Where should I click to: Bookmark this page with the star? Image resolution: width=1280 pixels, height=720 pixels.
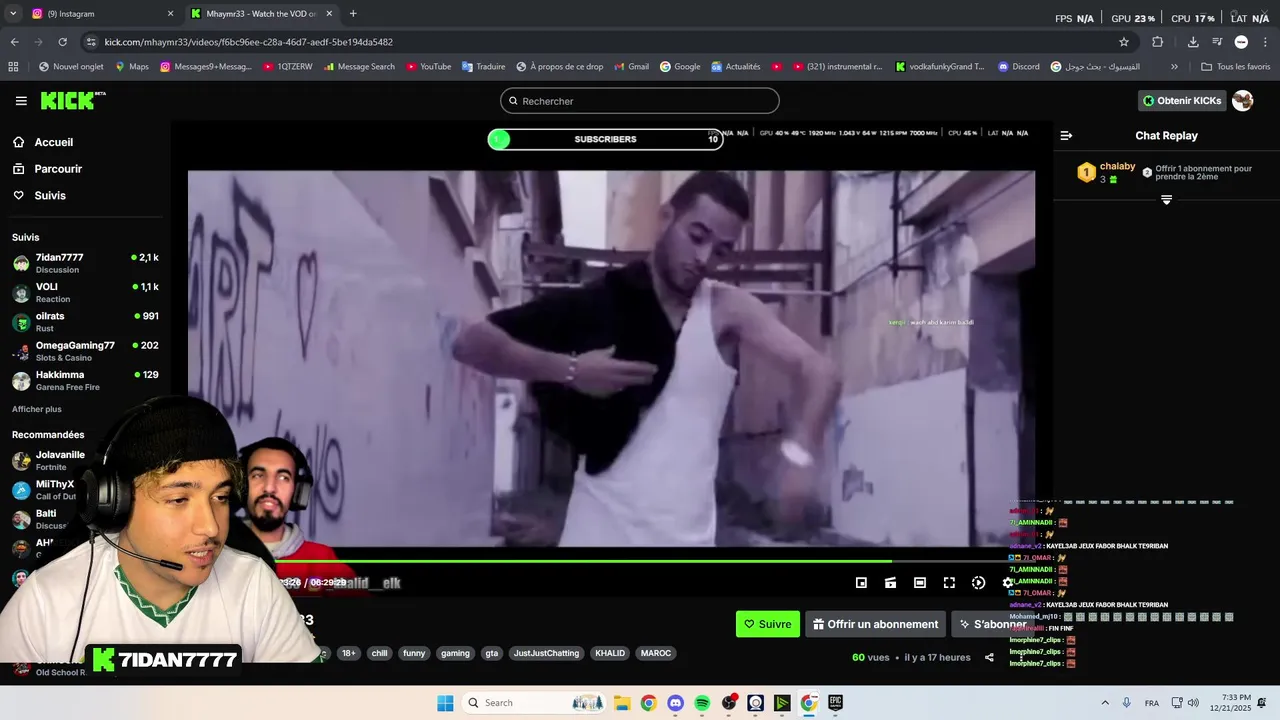tap(1124, 42)
